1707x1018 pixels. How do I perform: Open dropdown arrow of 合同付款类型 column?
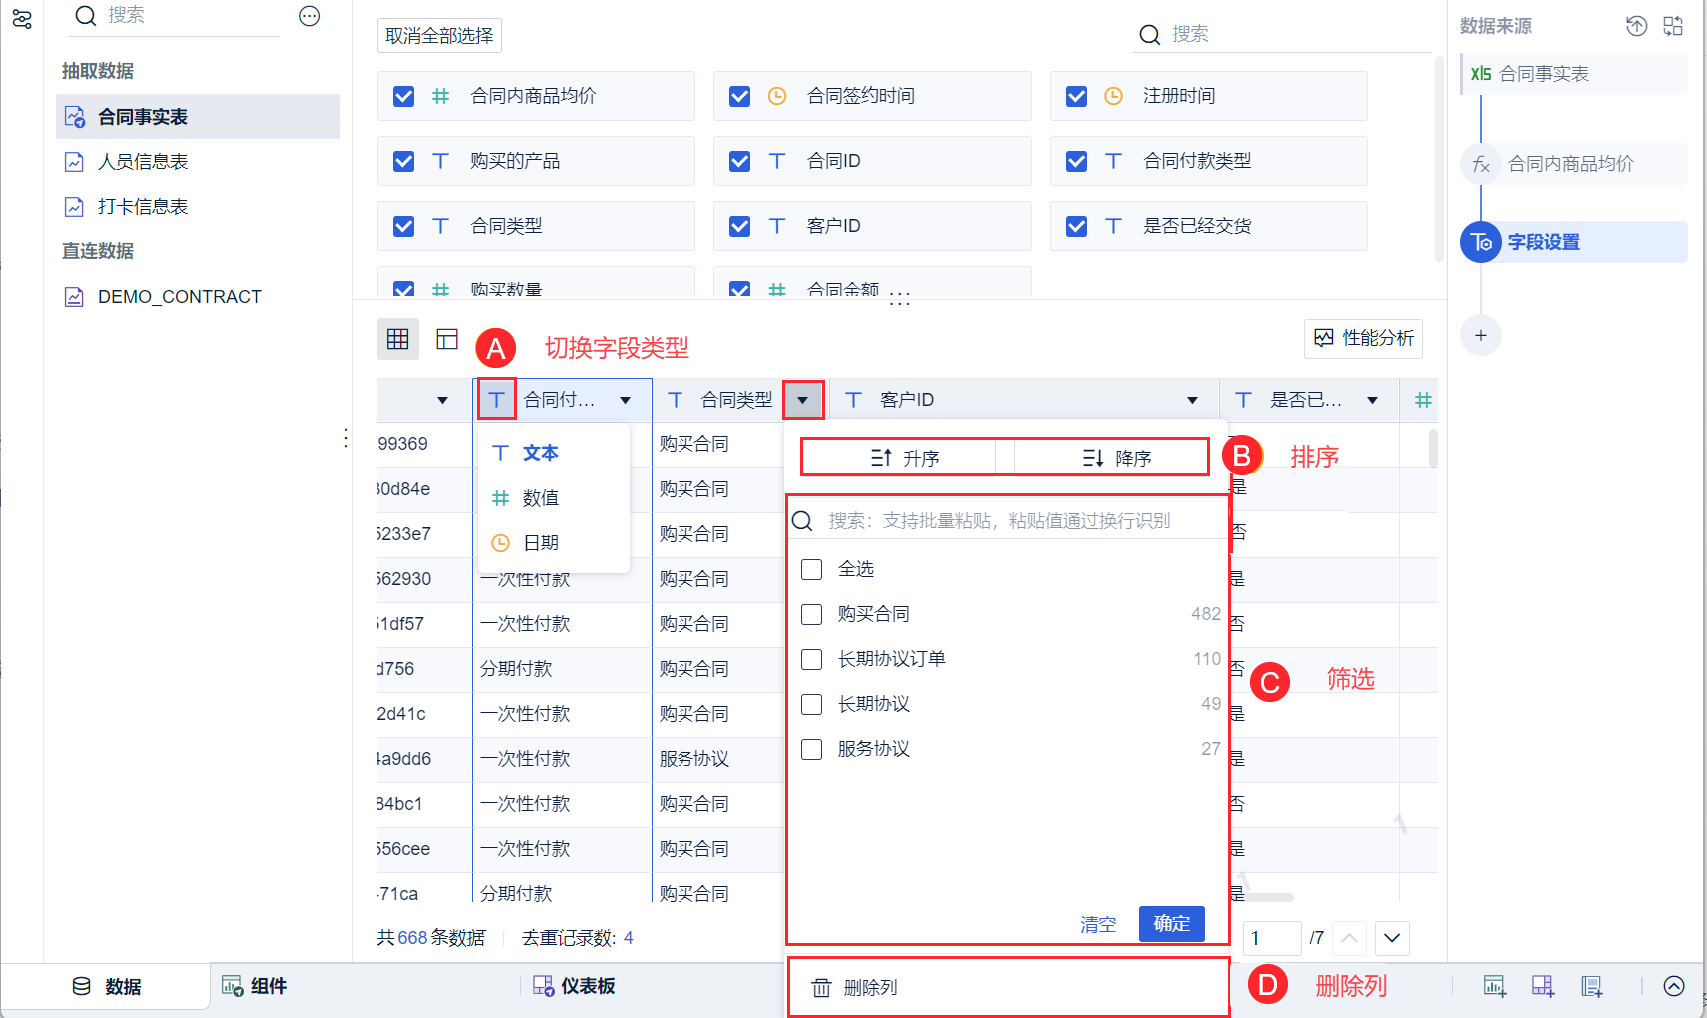click(x=626, y=401)
